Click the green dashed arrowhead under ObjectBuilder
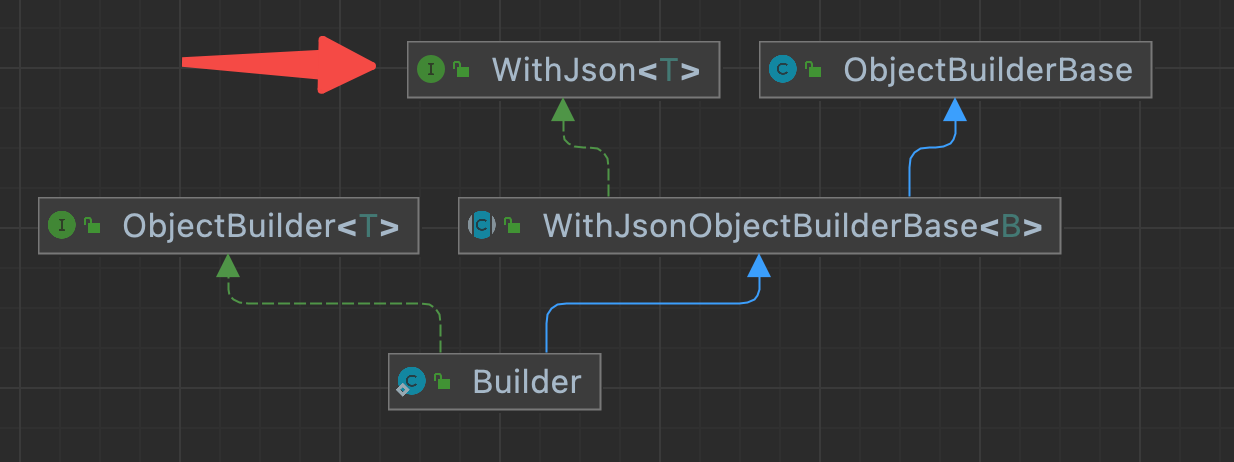 pos(228,265)
